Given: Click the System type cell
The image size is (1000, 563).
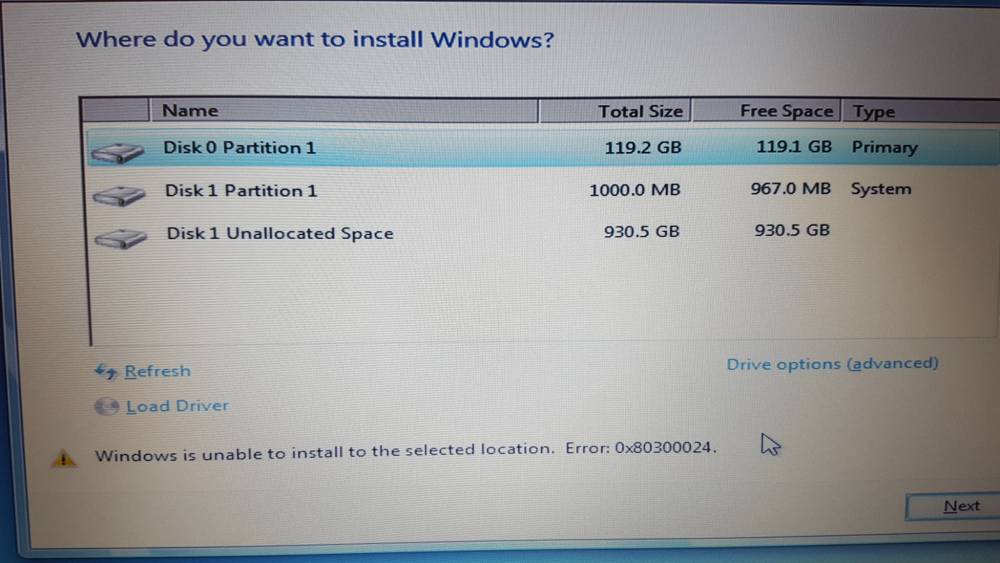Looking at the screenshot, I should 881,189.
